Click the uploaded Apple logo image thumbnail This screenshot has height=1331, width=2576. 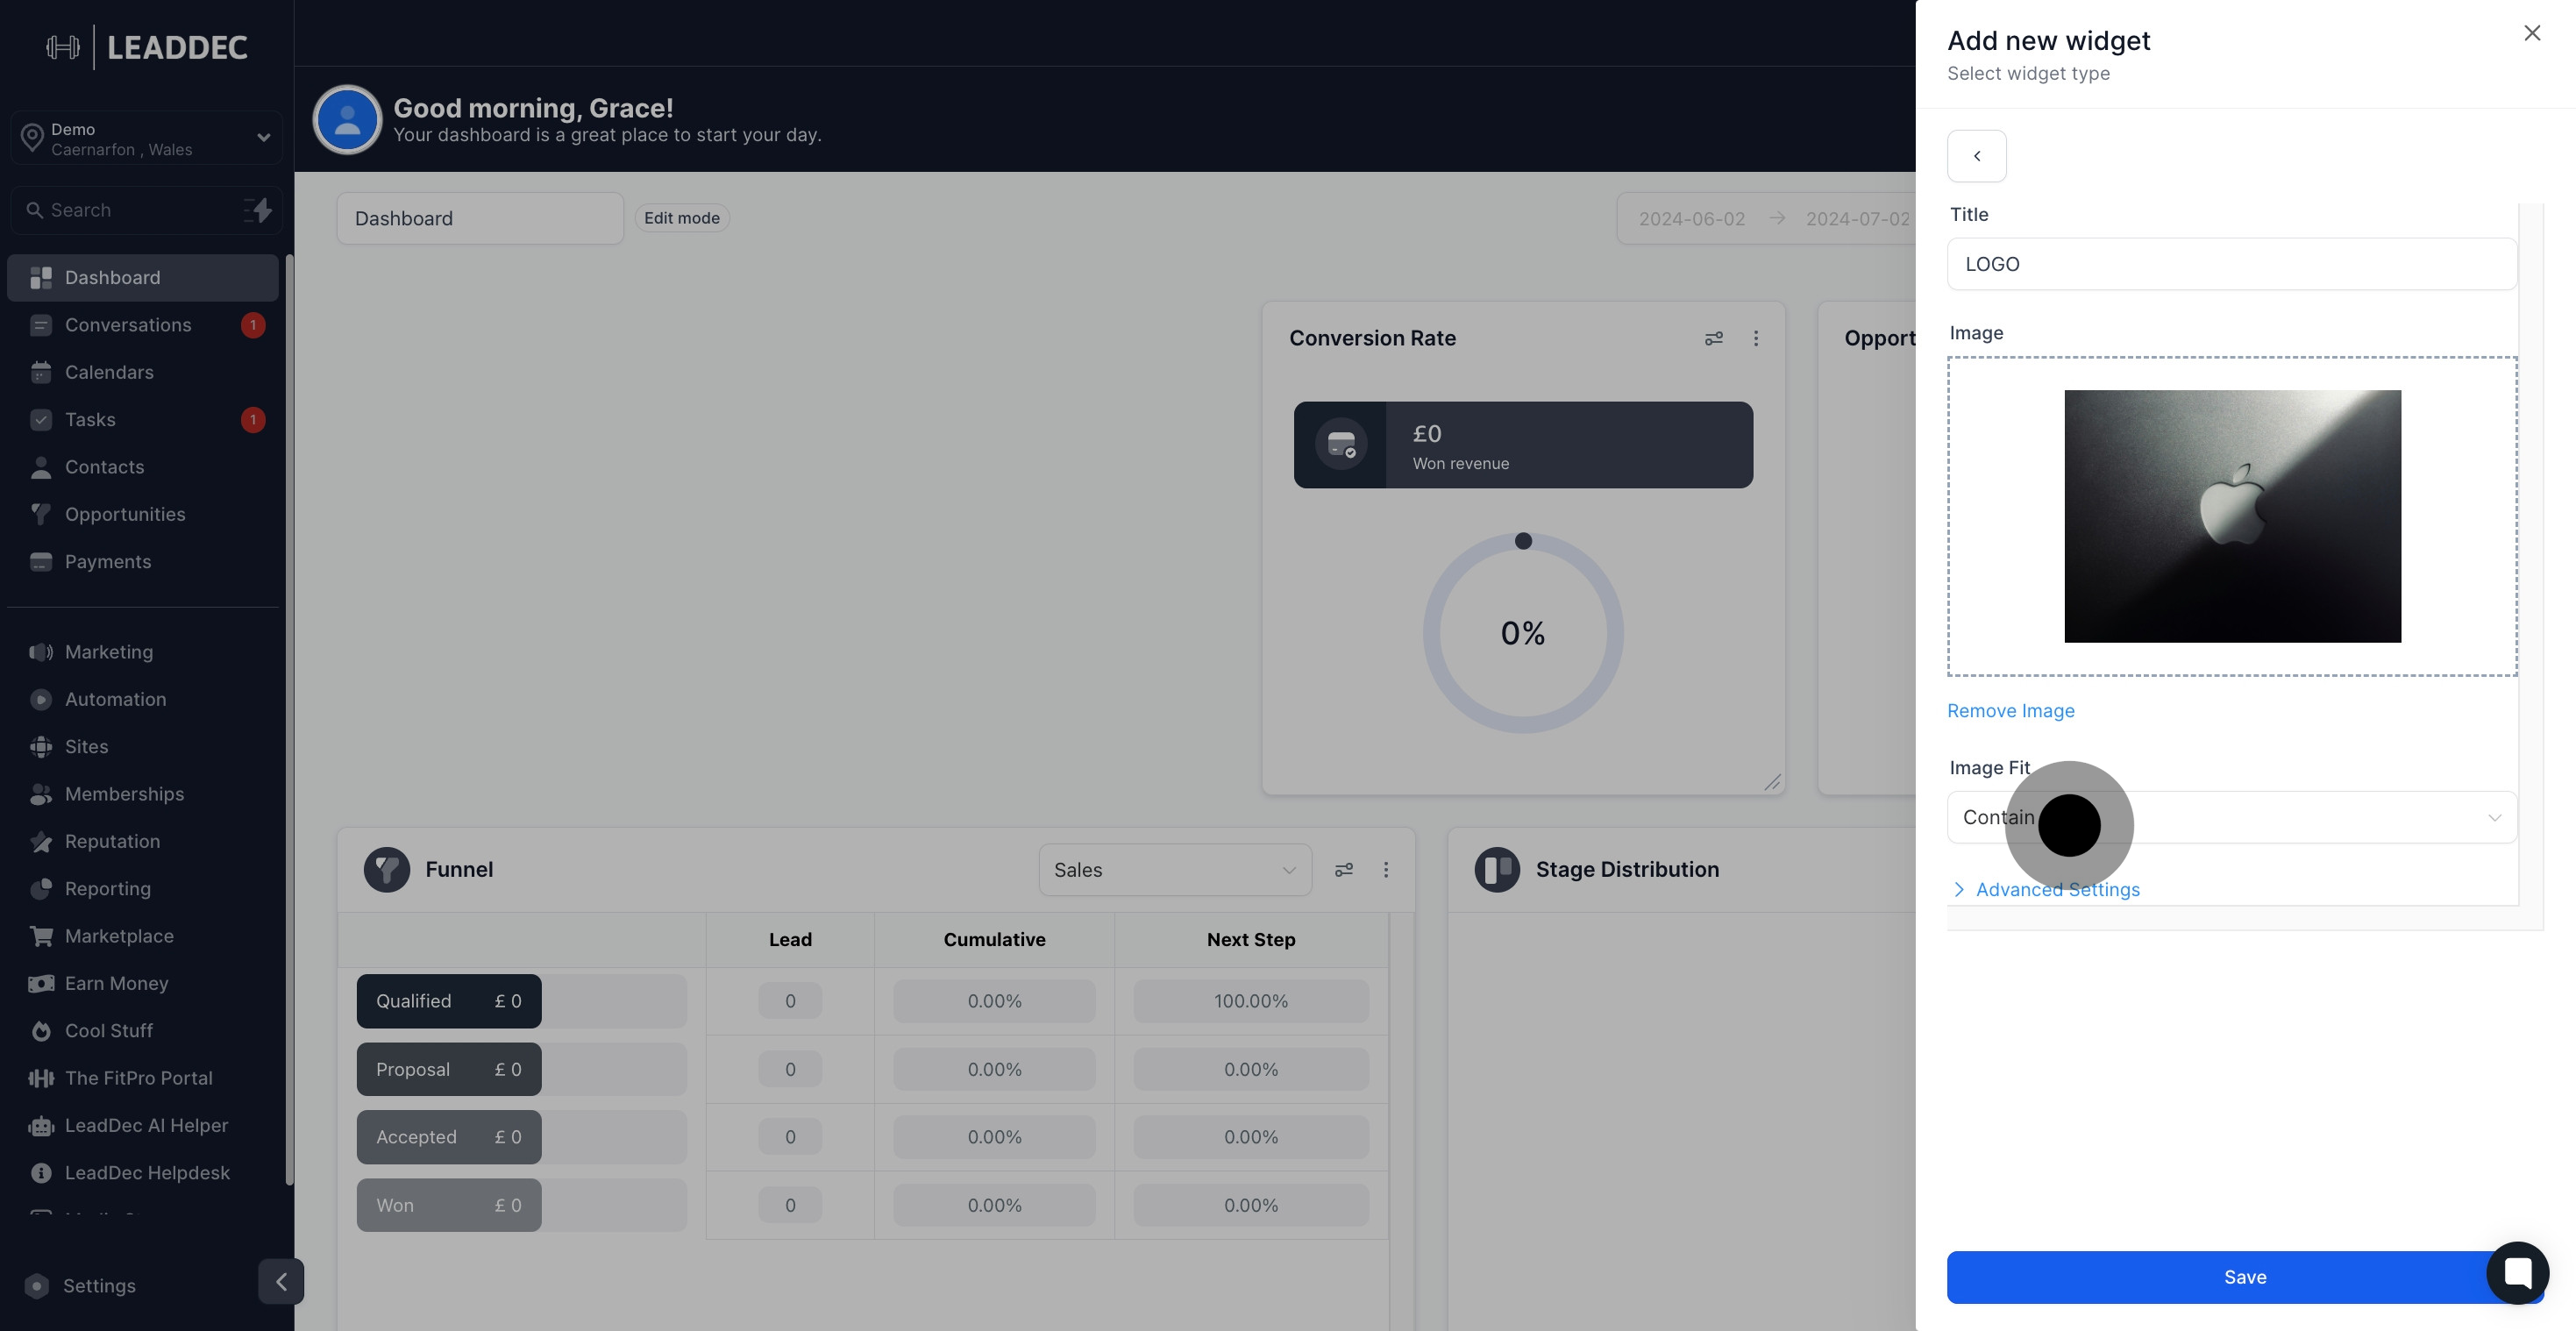pos(2232,516)
